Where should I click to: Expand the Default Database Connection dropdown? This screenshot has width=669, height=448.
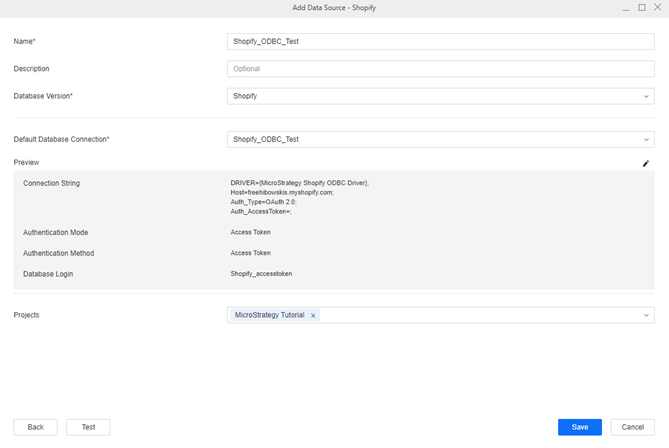(646, 140)
